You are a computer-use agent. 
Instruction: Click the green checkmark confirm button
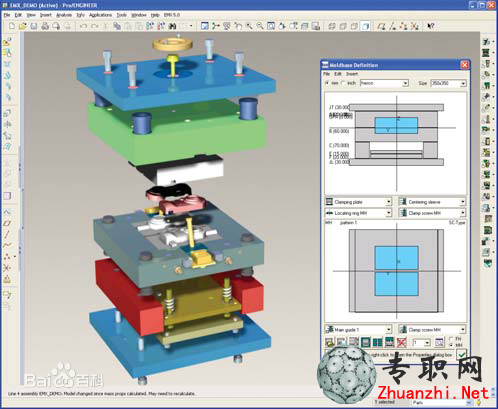462,354
